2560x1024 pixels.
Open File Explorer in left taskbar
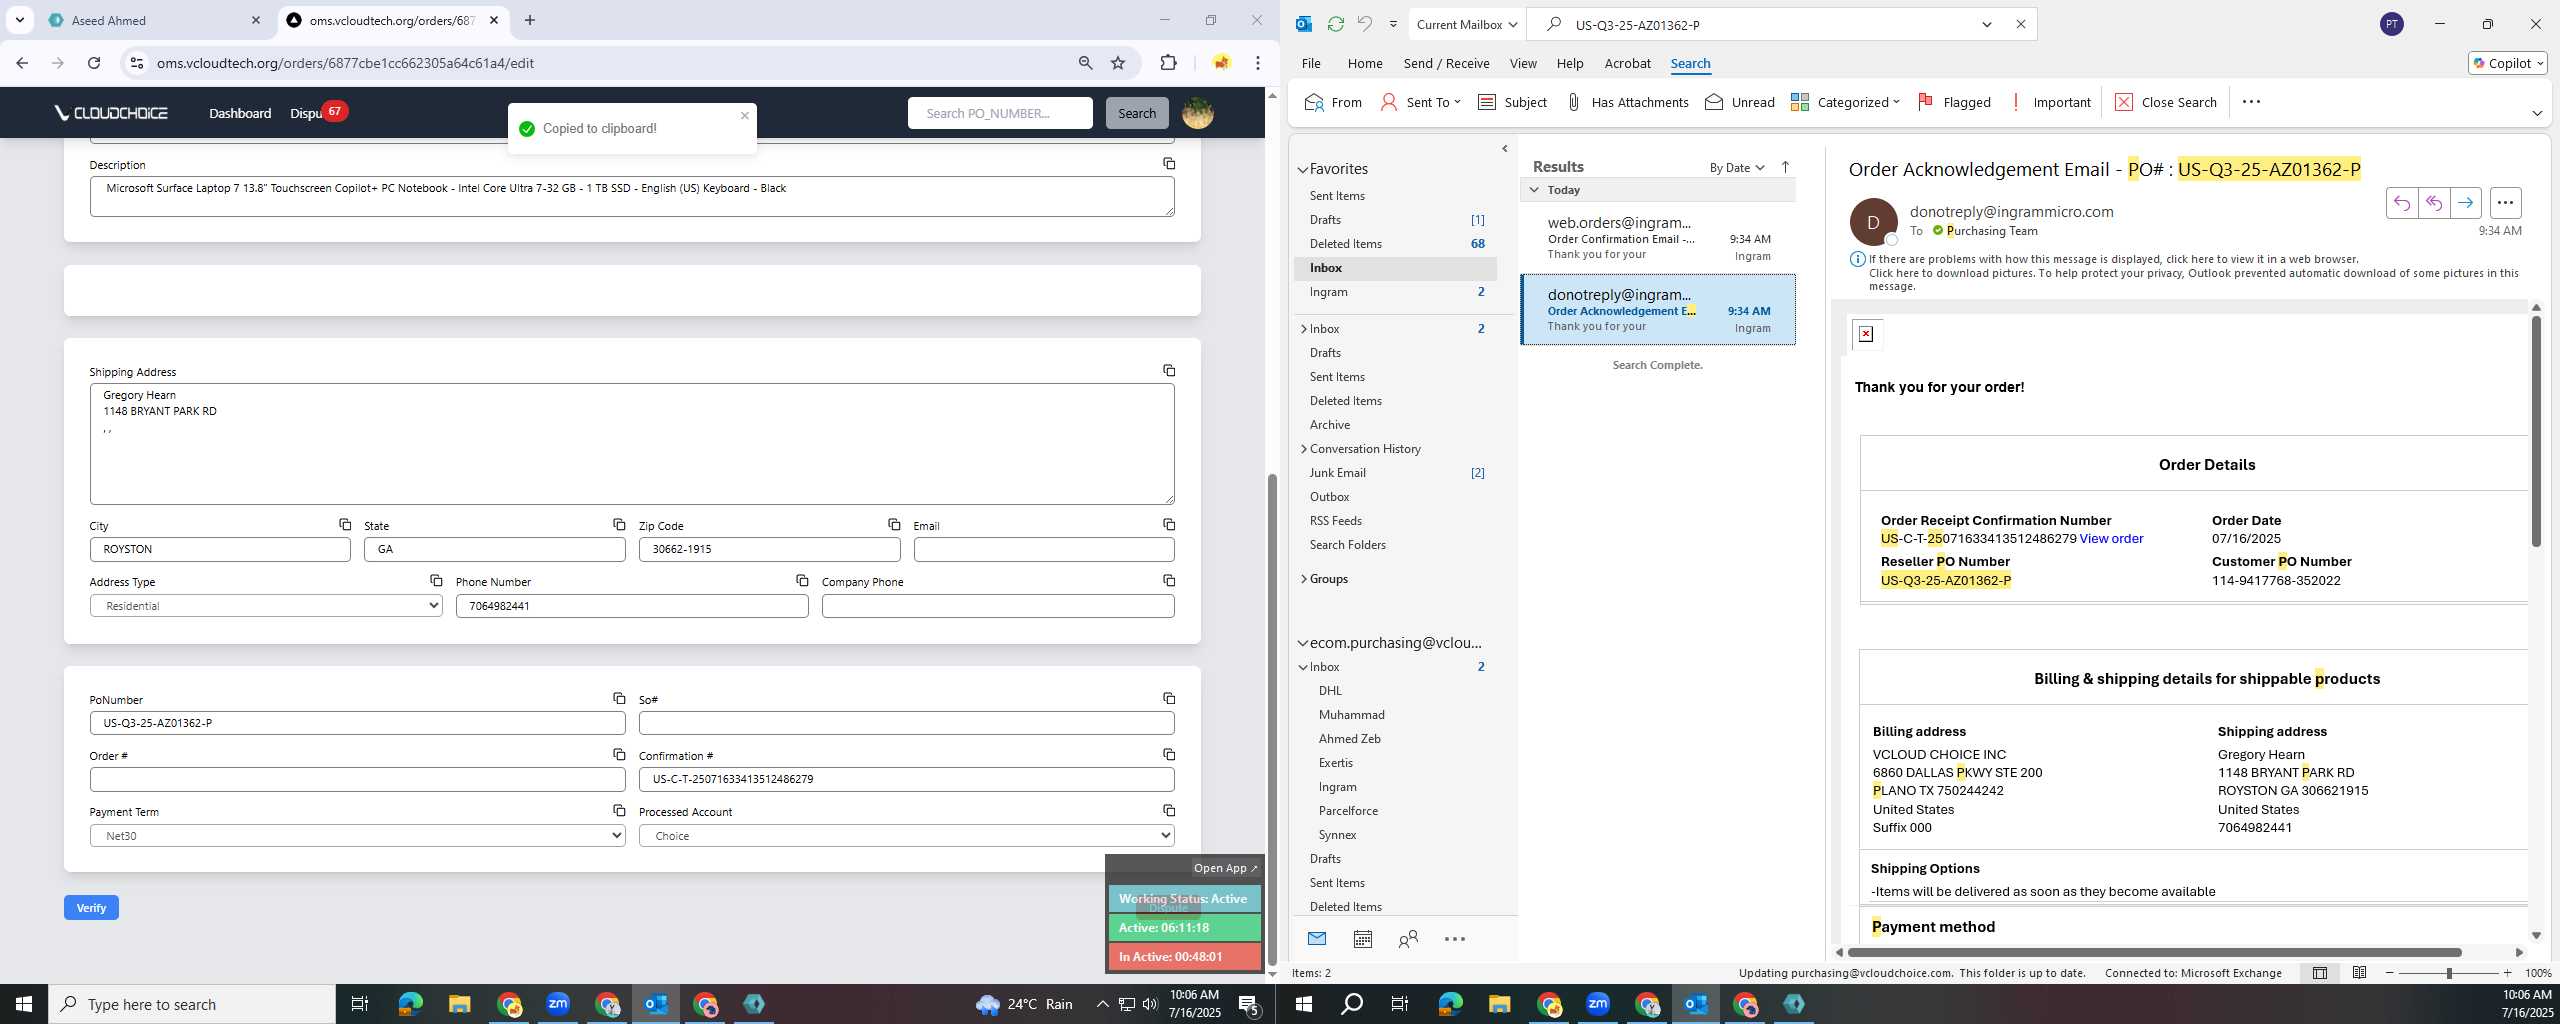click(459, 1004)
